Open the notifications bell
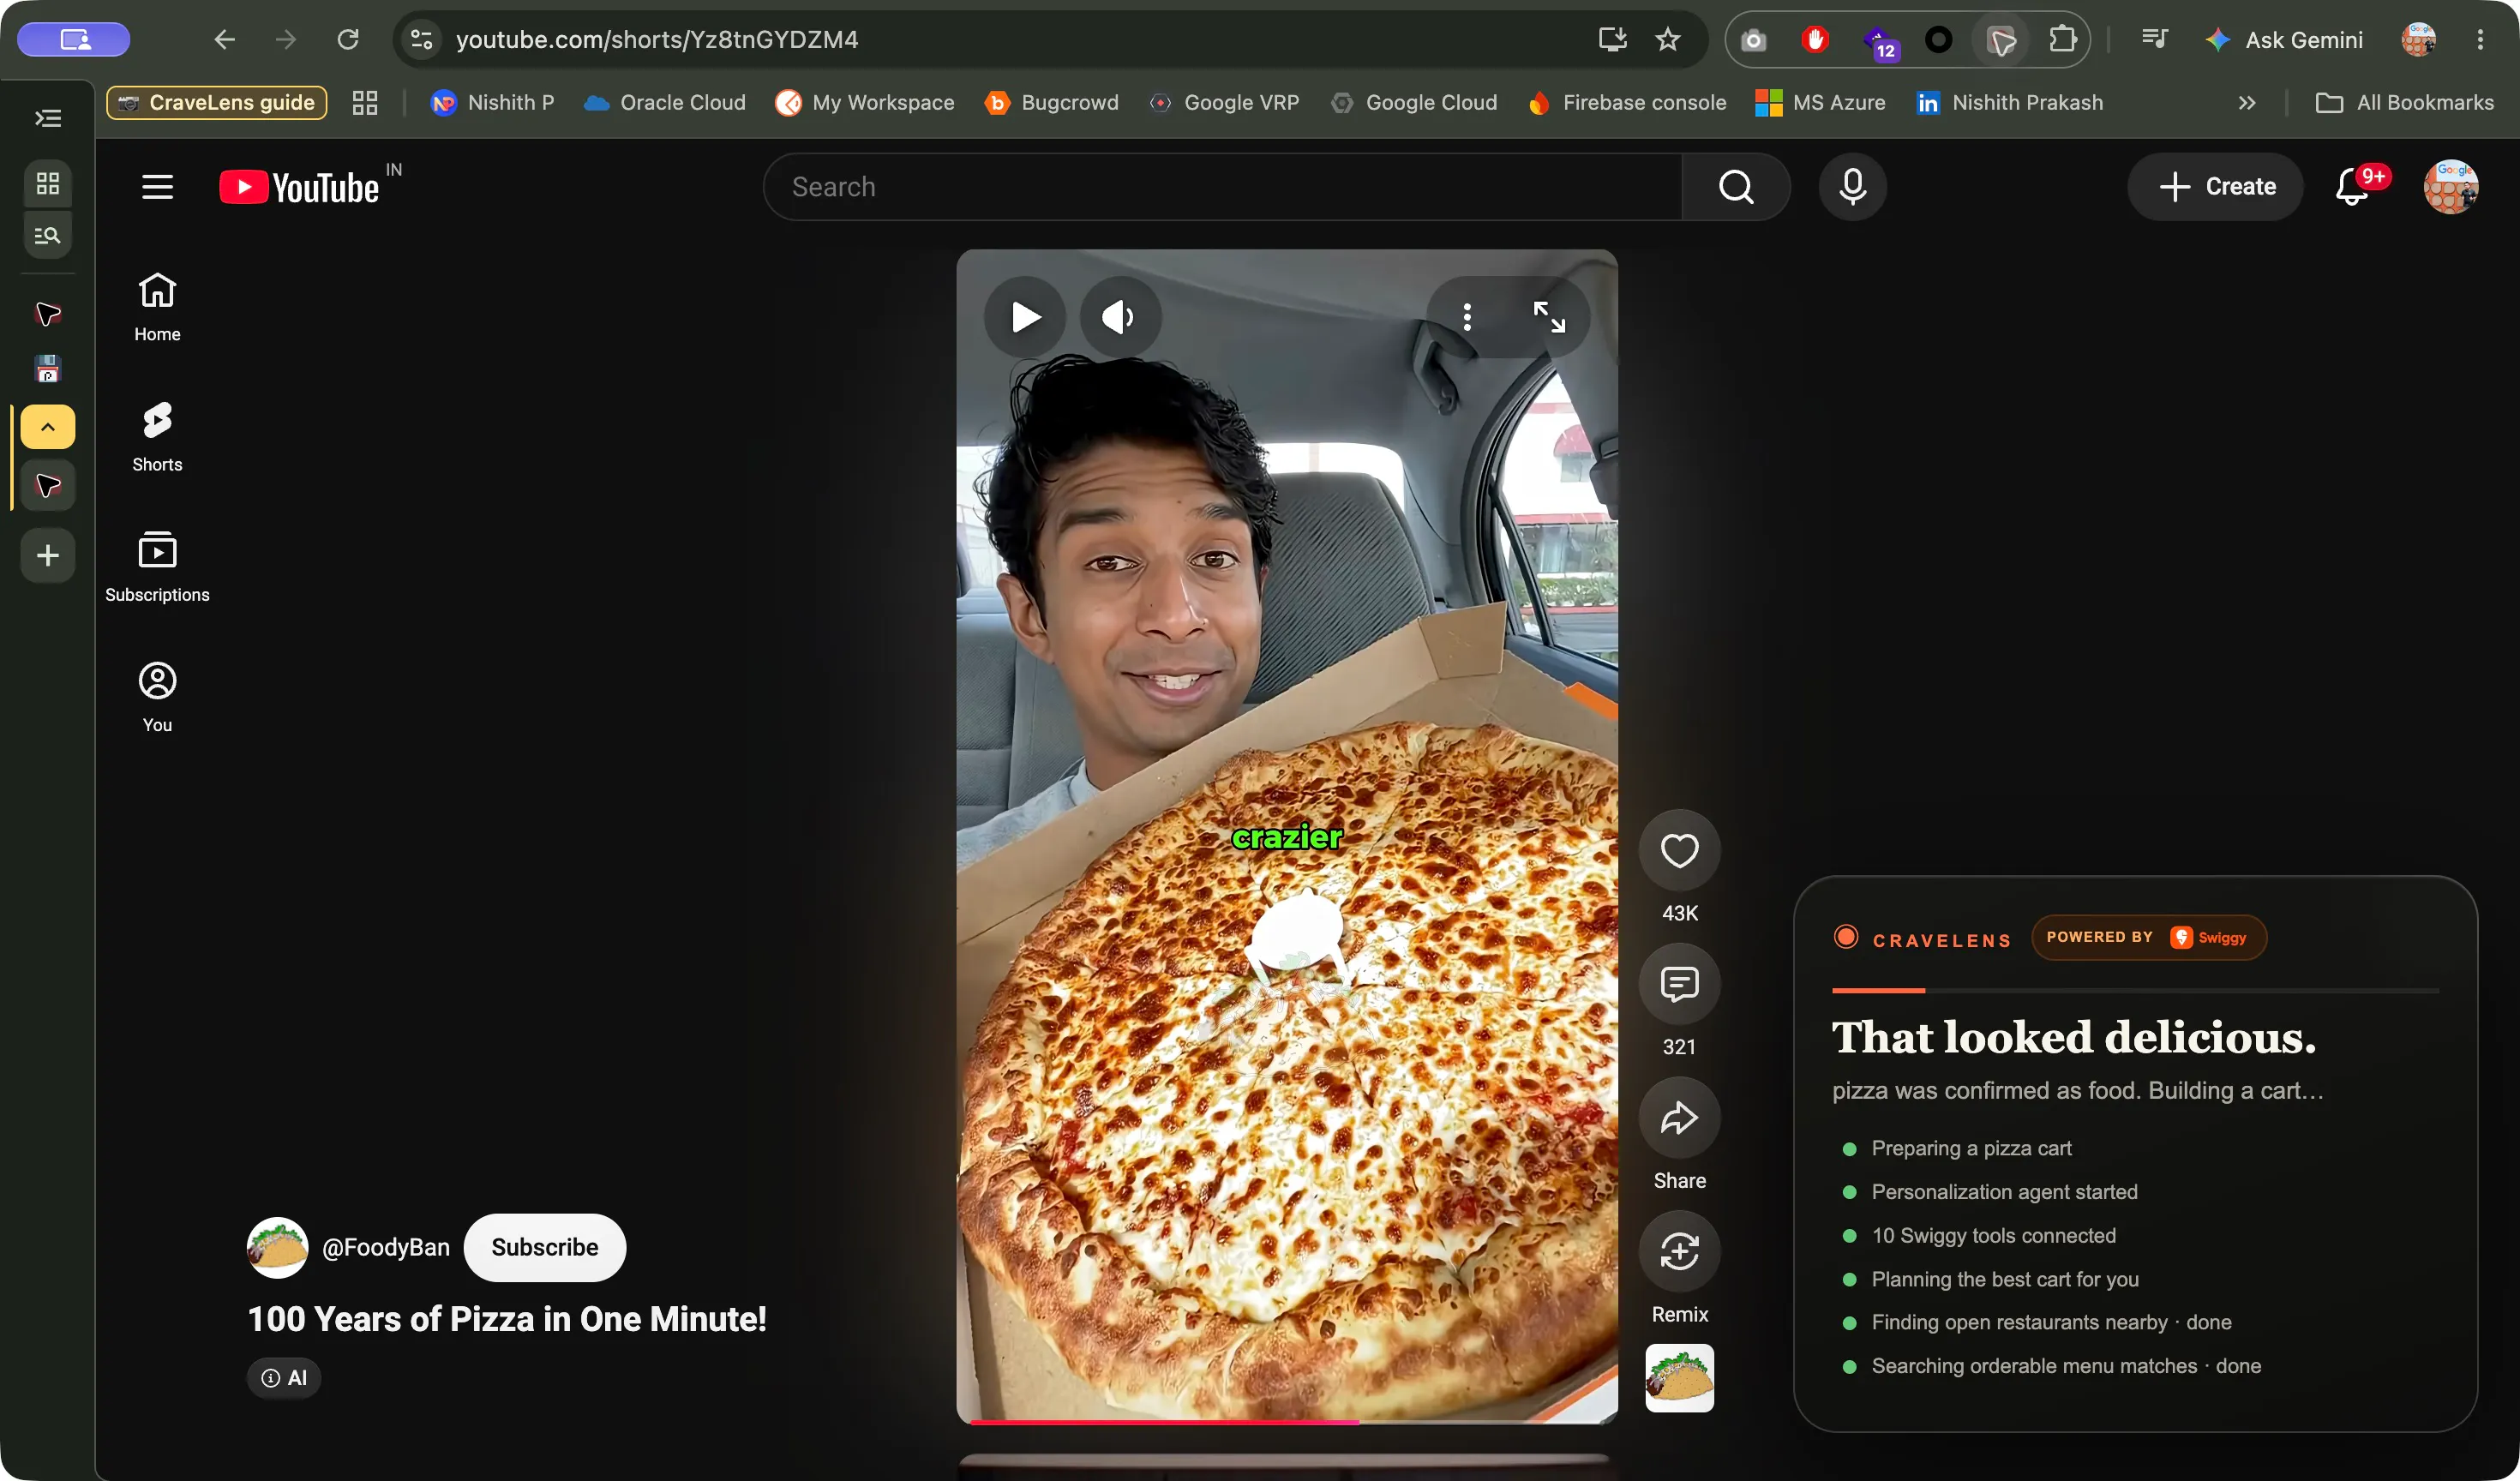2520x1481 pixels. 2352,187
